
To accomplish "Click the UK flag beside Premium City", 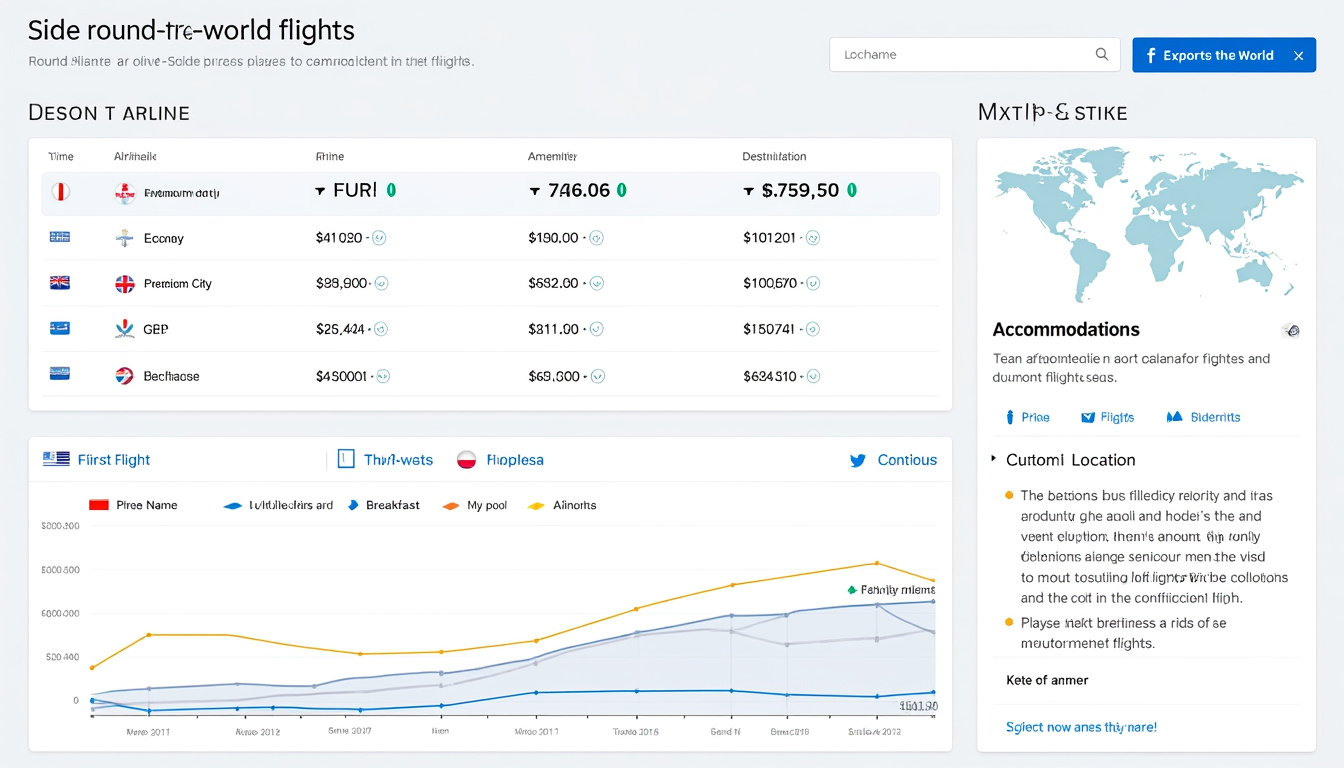I will pyautogui.click(x=125, y=284).
